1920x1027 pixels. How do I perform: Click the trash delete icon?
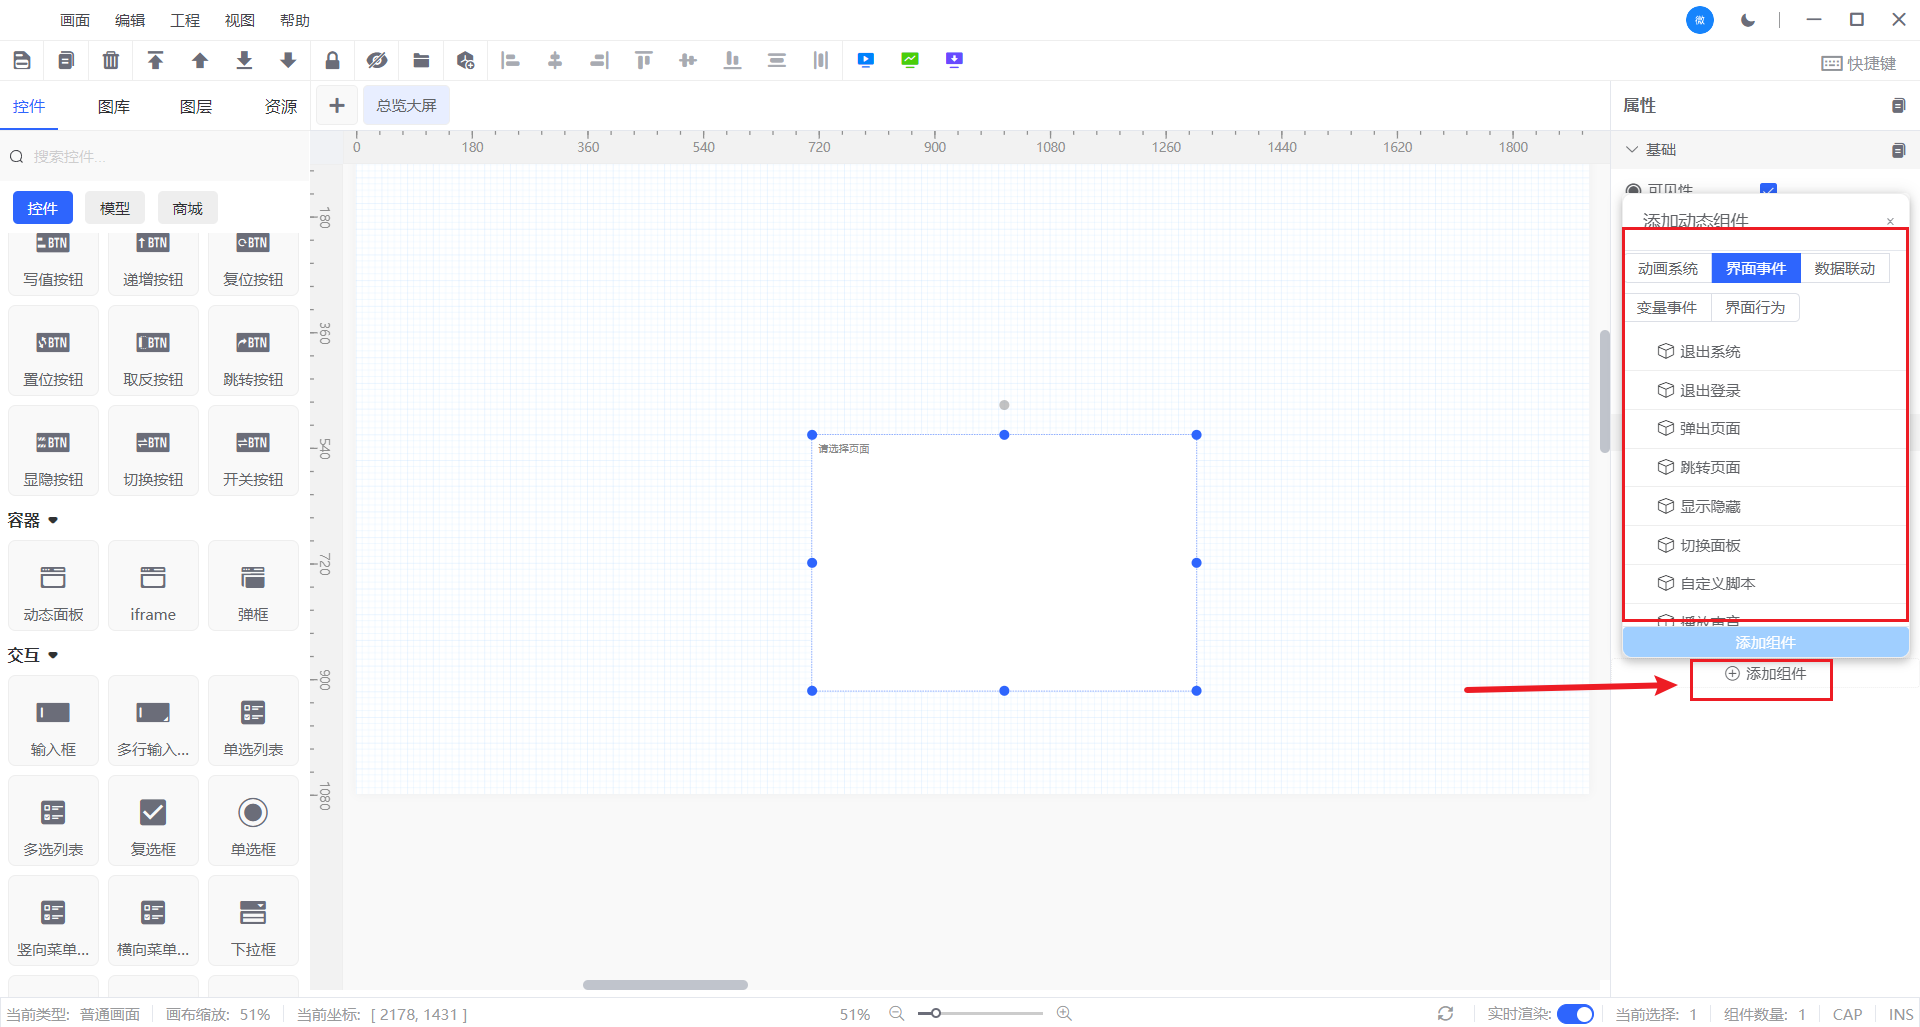click(111, 61)
